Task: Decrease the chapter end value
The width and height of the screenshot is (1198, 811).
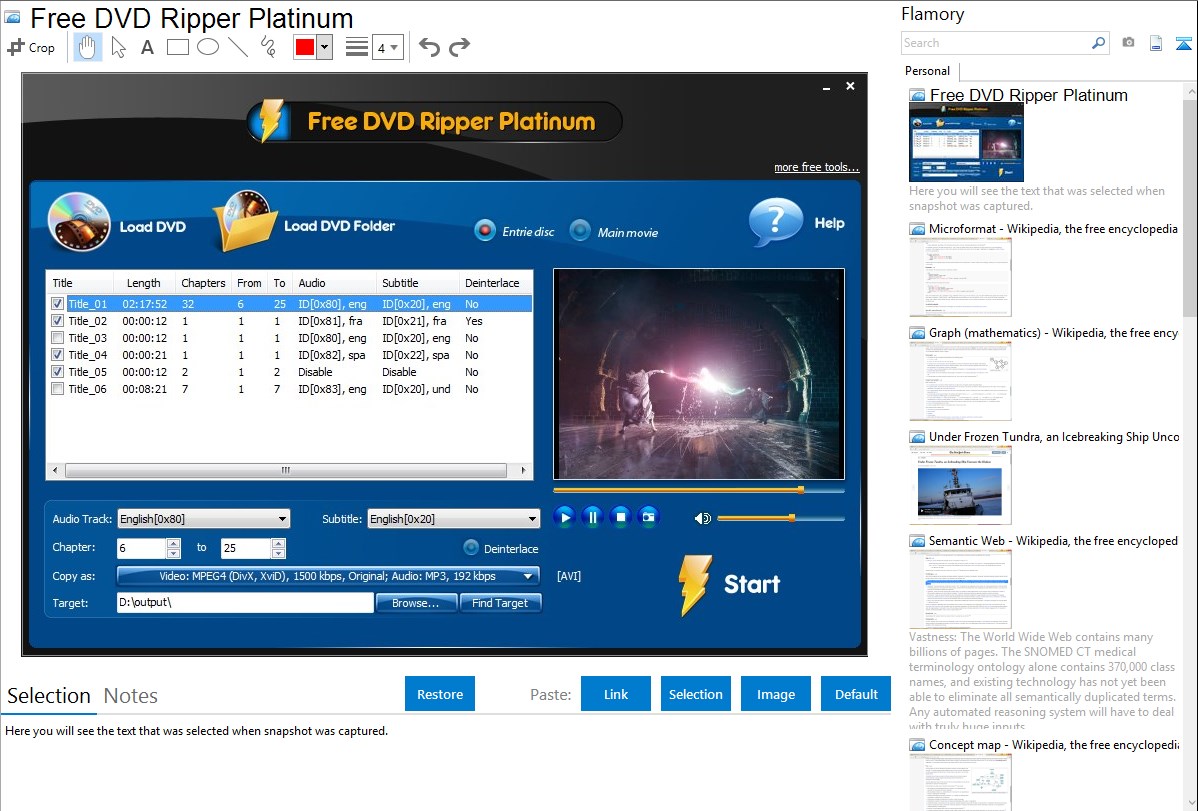Action: pyautogui.click(x=278, y=553)
